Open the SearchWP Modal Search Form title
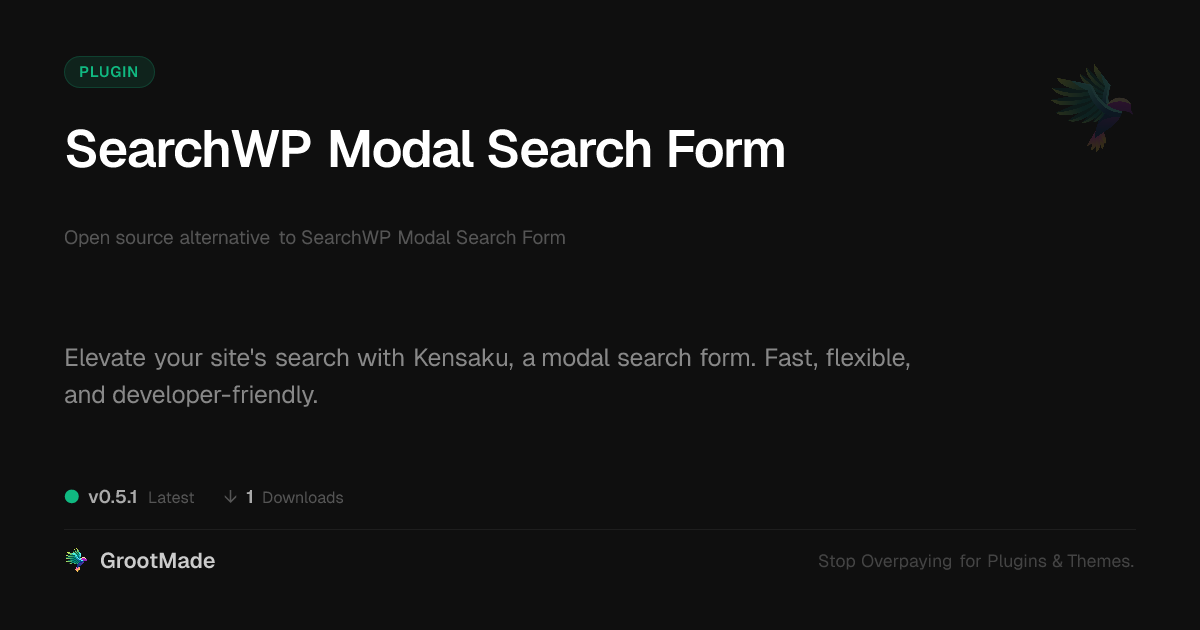The image size is (1200, 630). (x=425, y=150)
